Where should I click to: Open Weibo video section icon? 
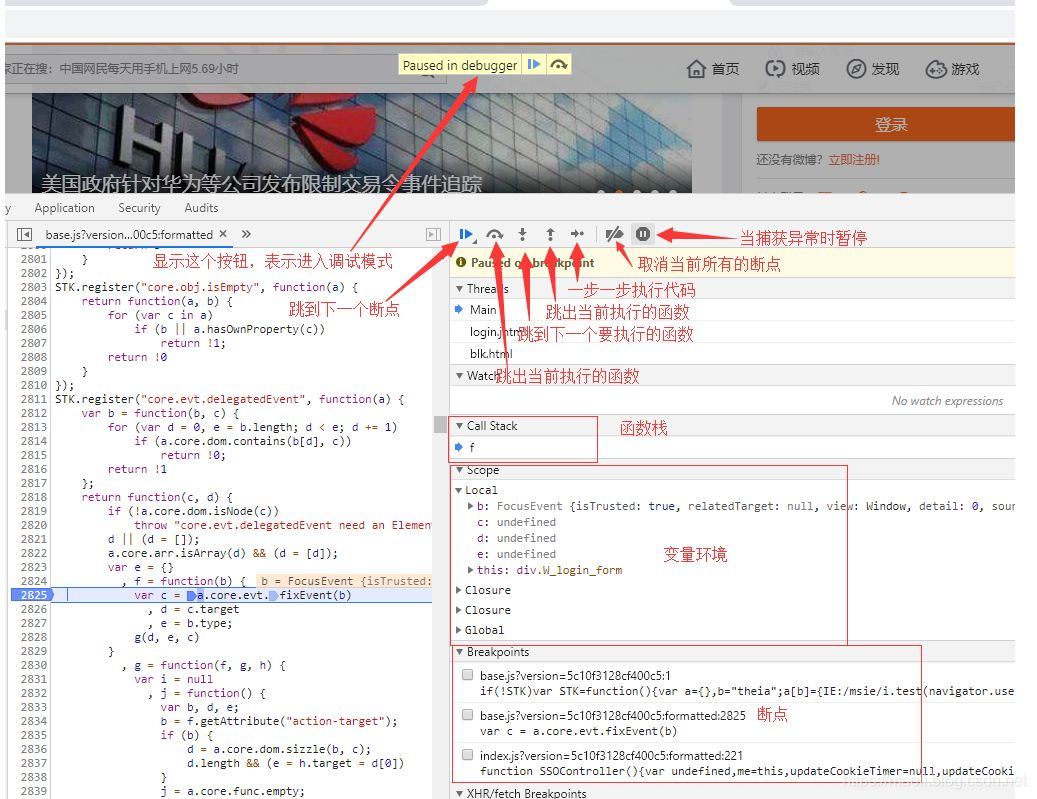click(774, 69)
